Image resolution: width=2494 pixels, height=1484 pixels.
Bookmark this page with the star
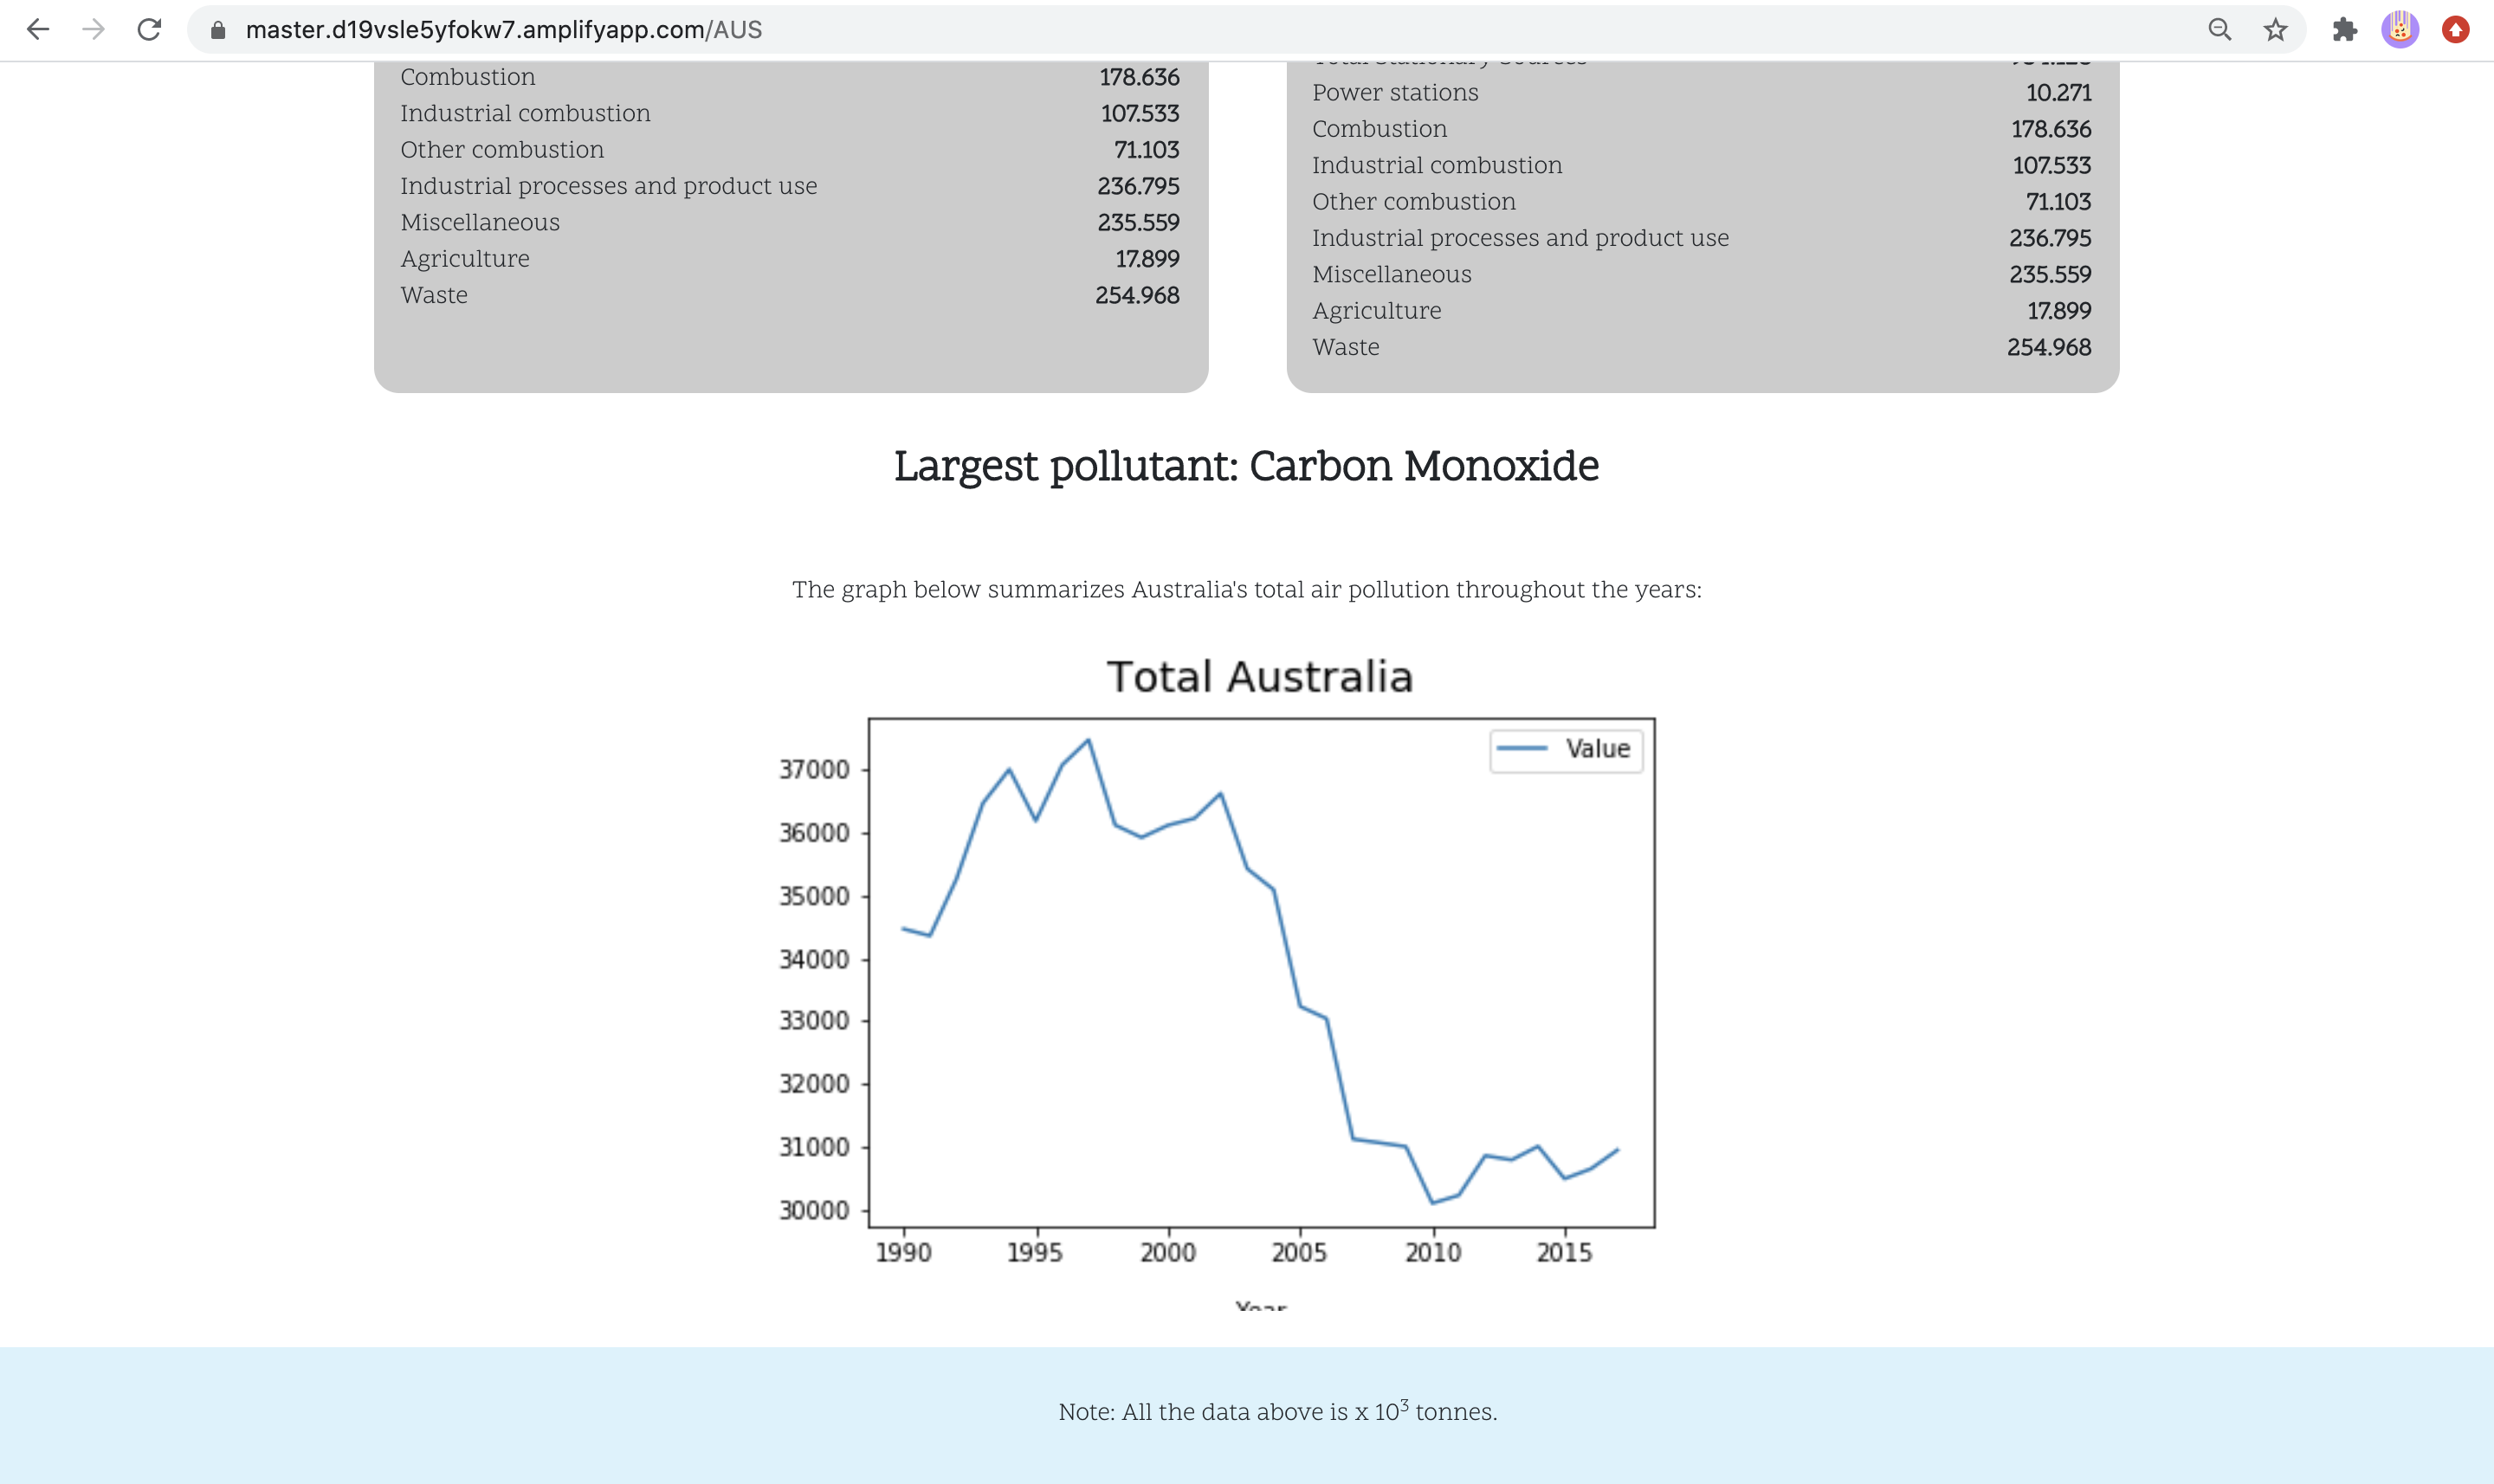point(2275,30)
